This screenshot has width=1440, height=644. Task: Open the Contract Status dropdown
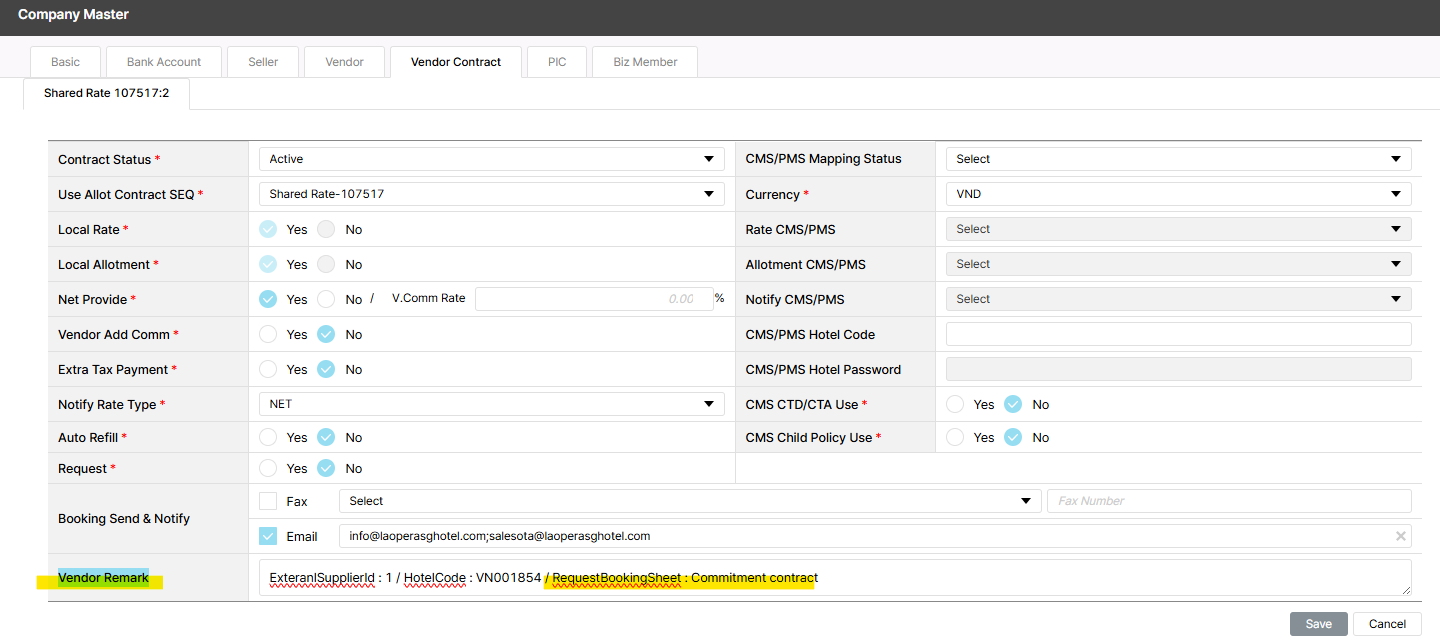coord(490,159)
